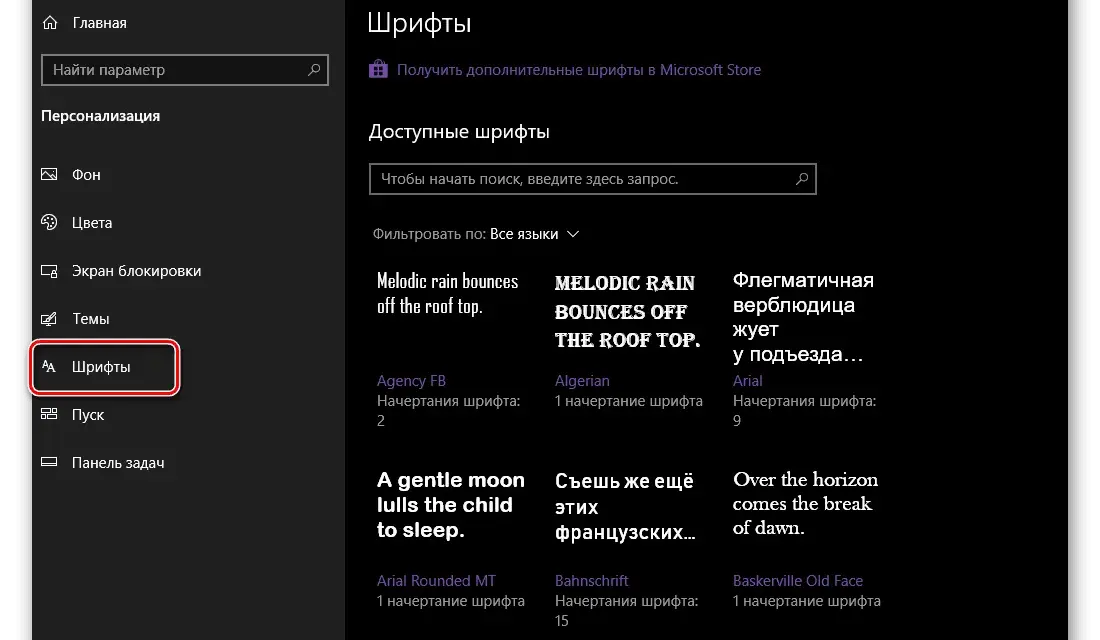The height and width of the screenshot is (640, 1100).
Task: Click the Пуск tiles icon
Action: pyautogui.click(x=49, y=414)
